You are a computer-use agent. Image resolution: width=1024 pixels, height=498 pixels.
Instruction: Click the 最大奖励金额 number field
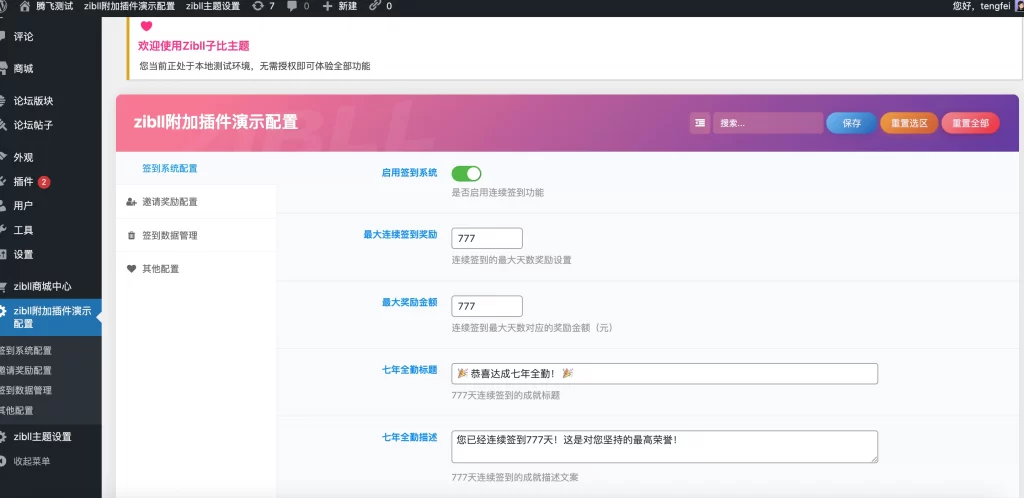[487, 306]
